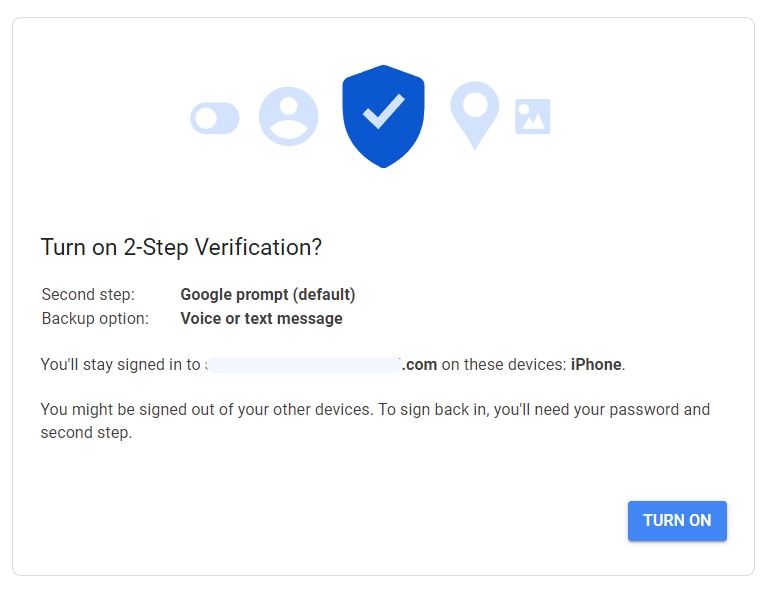Click the bold 'iPhone' device name
This screenshot has width=764, height=595.
[596, 365]
